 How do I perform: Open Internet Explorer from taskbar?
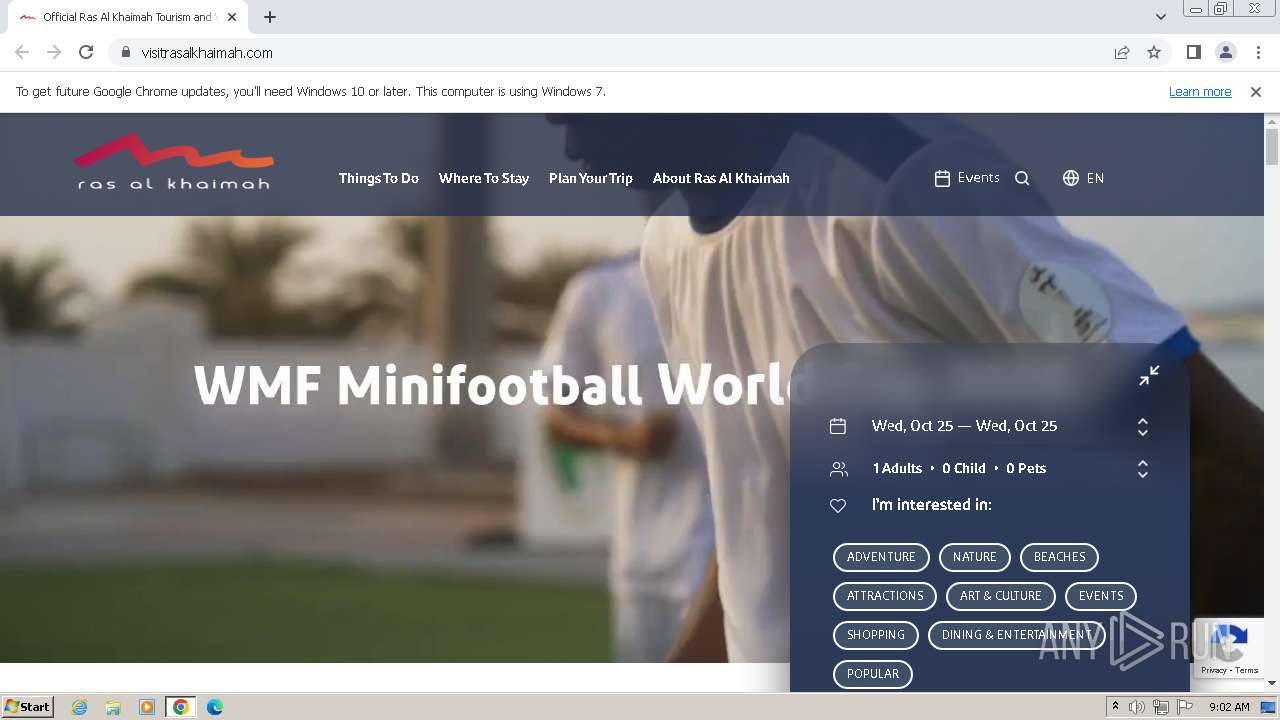pyautogui.click(x=80, y=707)
